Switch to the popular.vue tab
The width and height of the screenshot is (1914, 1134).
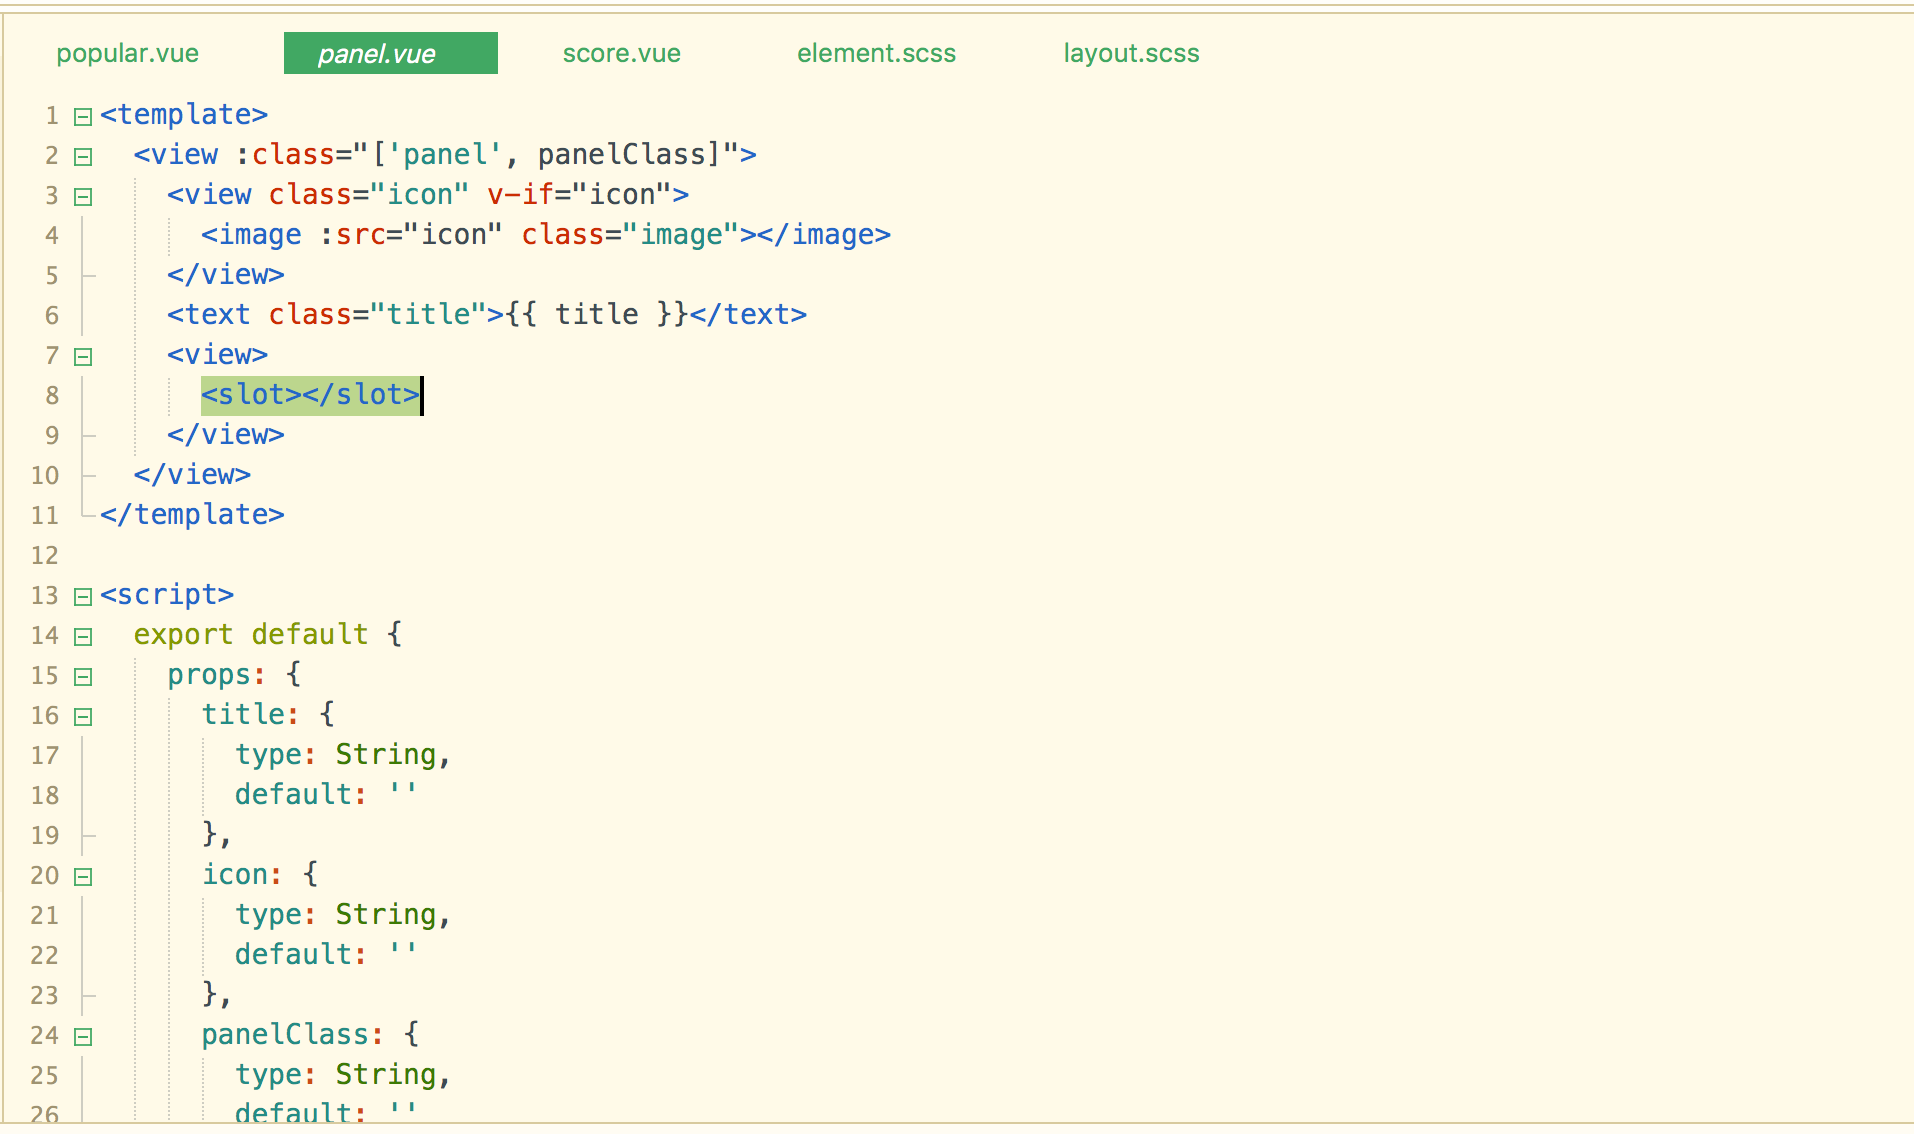point(127,54)
